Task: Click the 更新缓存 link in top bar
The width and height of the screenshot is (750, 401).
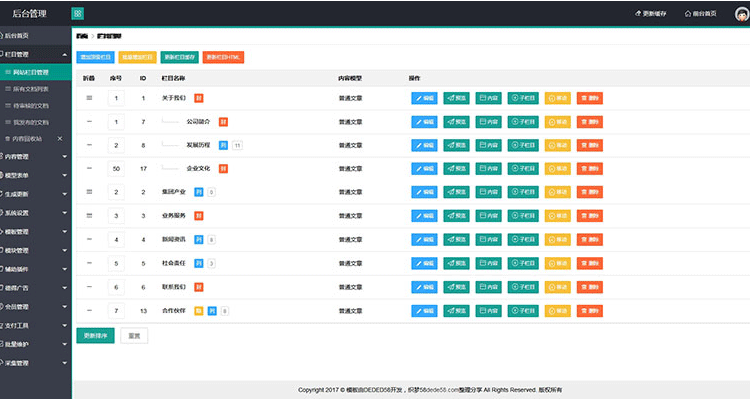Action: coord(651,14)
